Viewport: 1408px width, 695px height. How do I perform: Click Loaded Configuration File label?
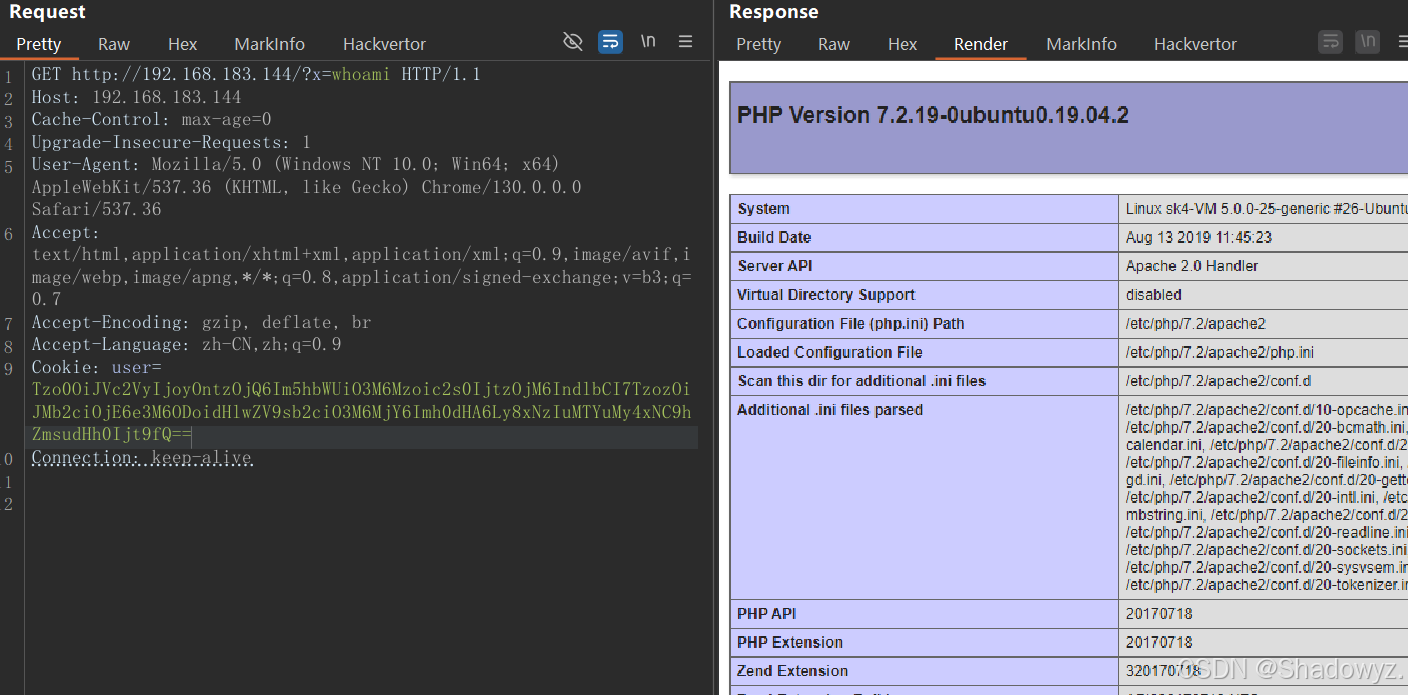(x=830, y=352)
